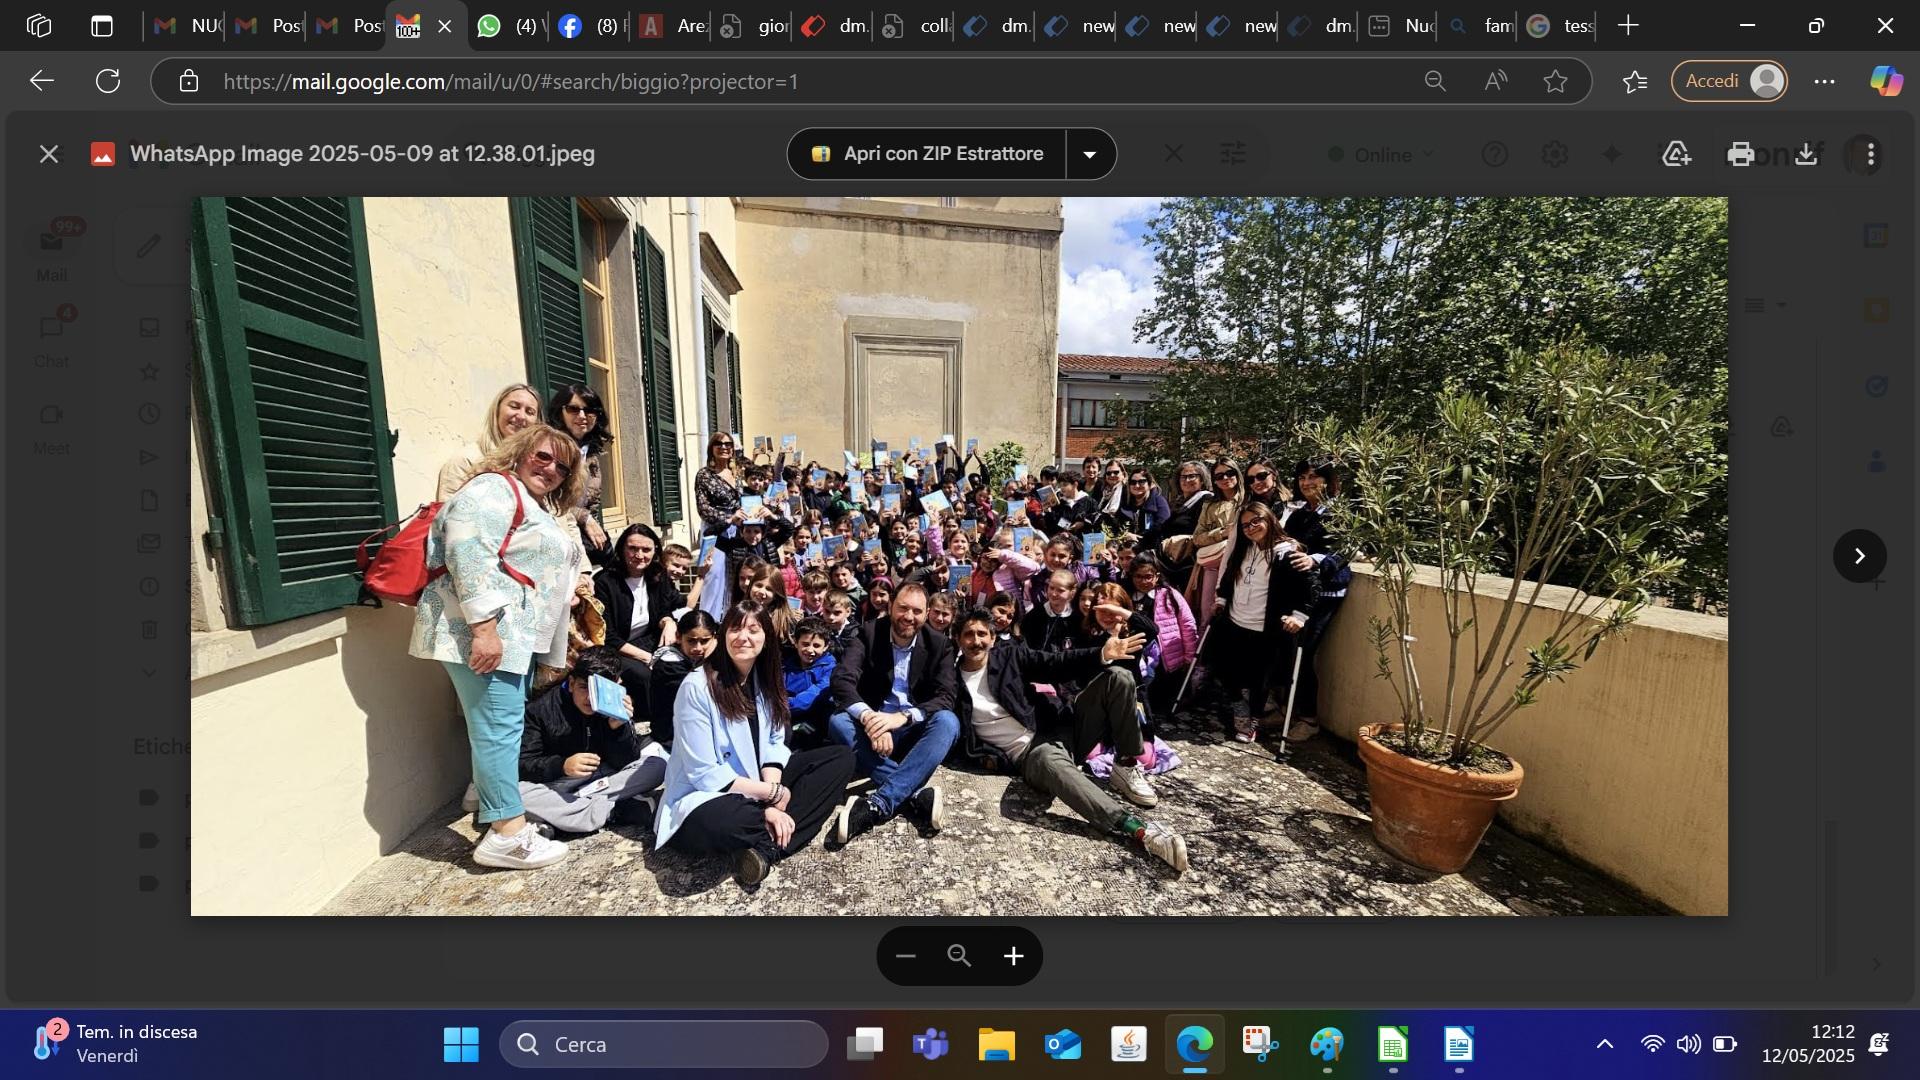Switch to the Facebook tab
This screenshot has height=1080, width=1920.
tap(591, 26)
